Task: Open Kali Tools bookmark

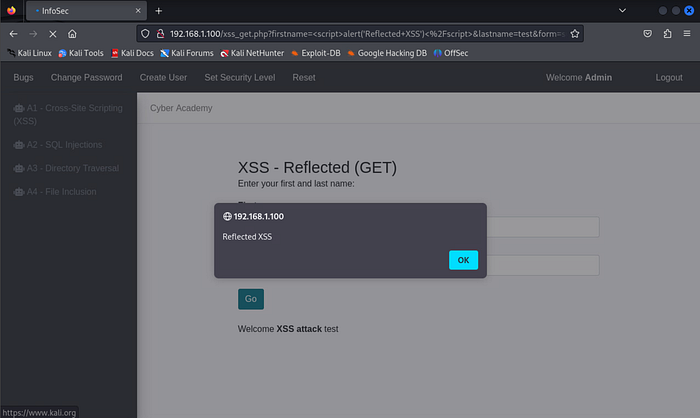Action: pyautogui.click(x=81, y=53)
